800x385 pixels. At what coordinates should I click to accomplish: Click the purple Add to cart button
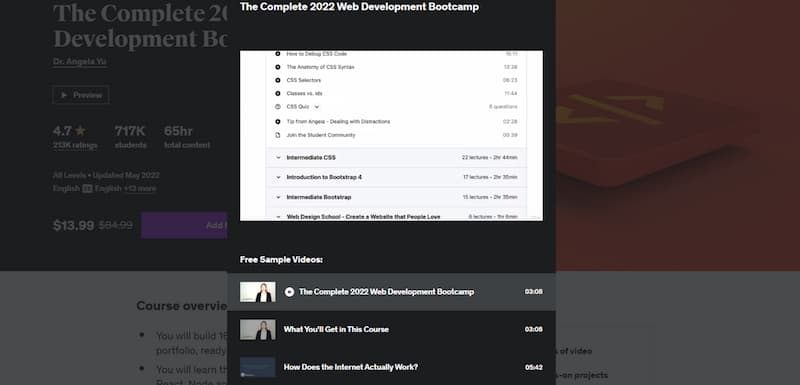[x=184, y=225]
